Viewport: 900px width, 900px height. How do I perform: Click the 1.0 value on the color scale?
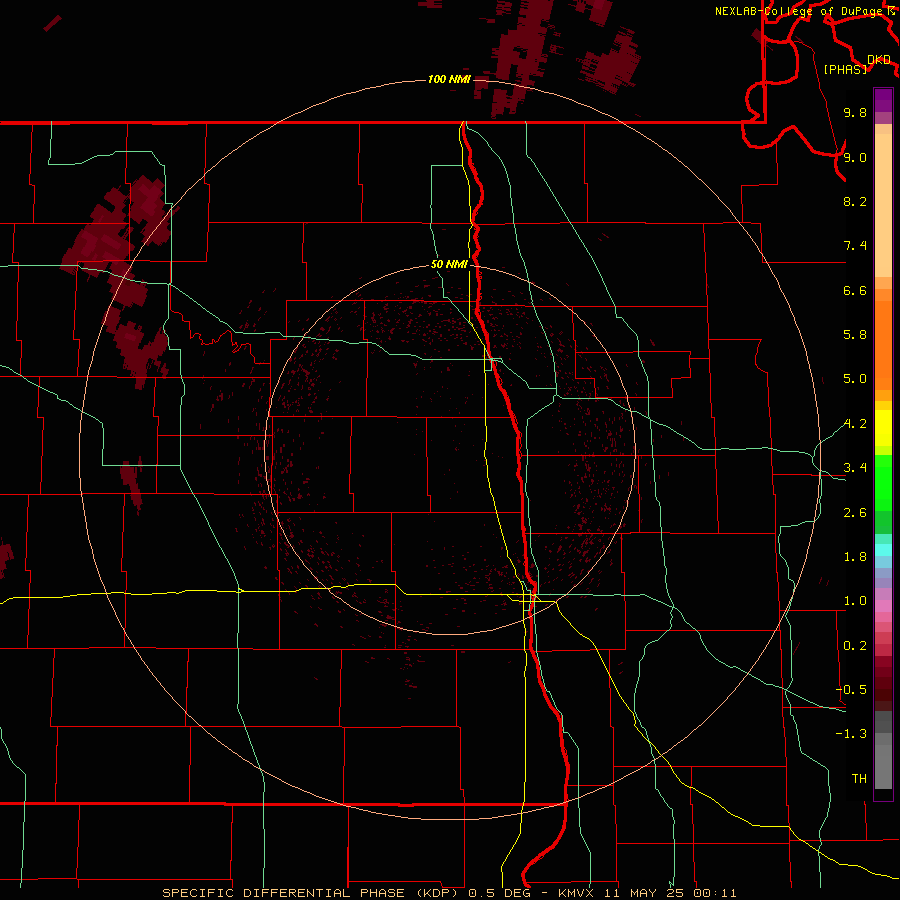tap(855, 601)
